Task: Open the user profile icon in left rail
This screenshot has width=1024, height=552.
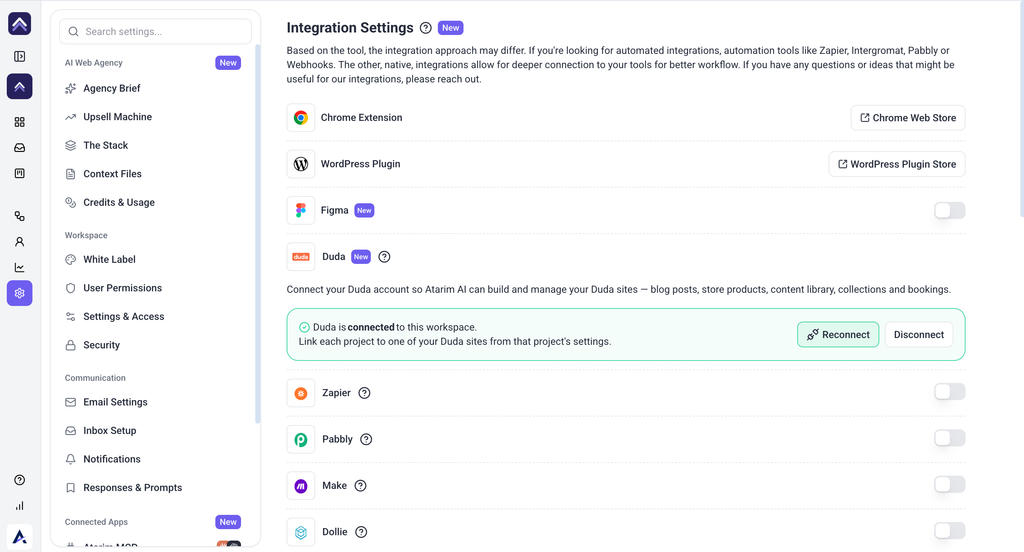Action: [20, 242]
